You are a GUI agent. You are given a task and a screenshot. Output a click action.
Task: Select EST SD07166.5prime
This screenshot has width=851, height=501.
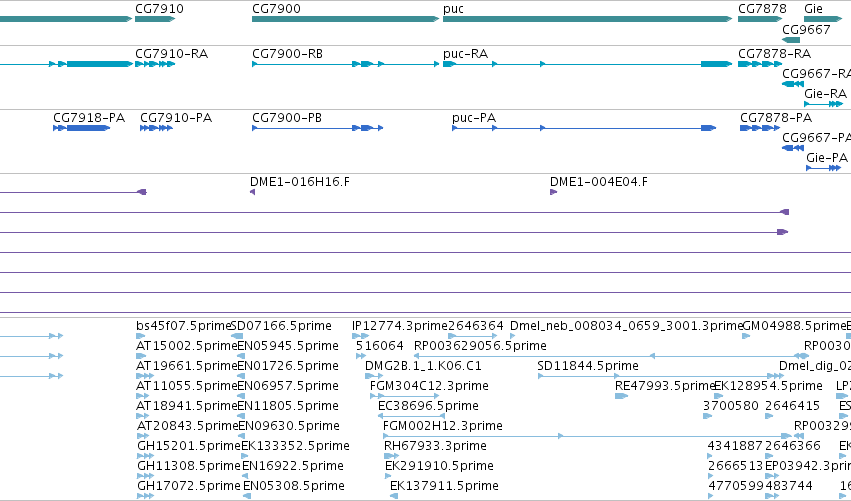pos(281,326)
